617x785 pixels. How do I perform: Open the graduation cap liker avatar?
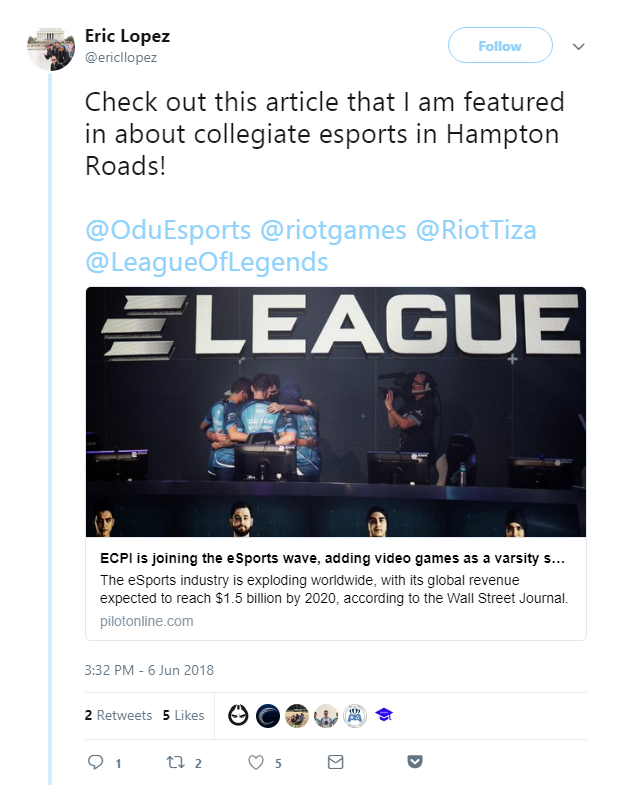pos(384,715)
